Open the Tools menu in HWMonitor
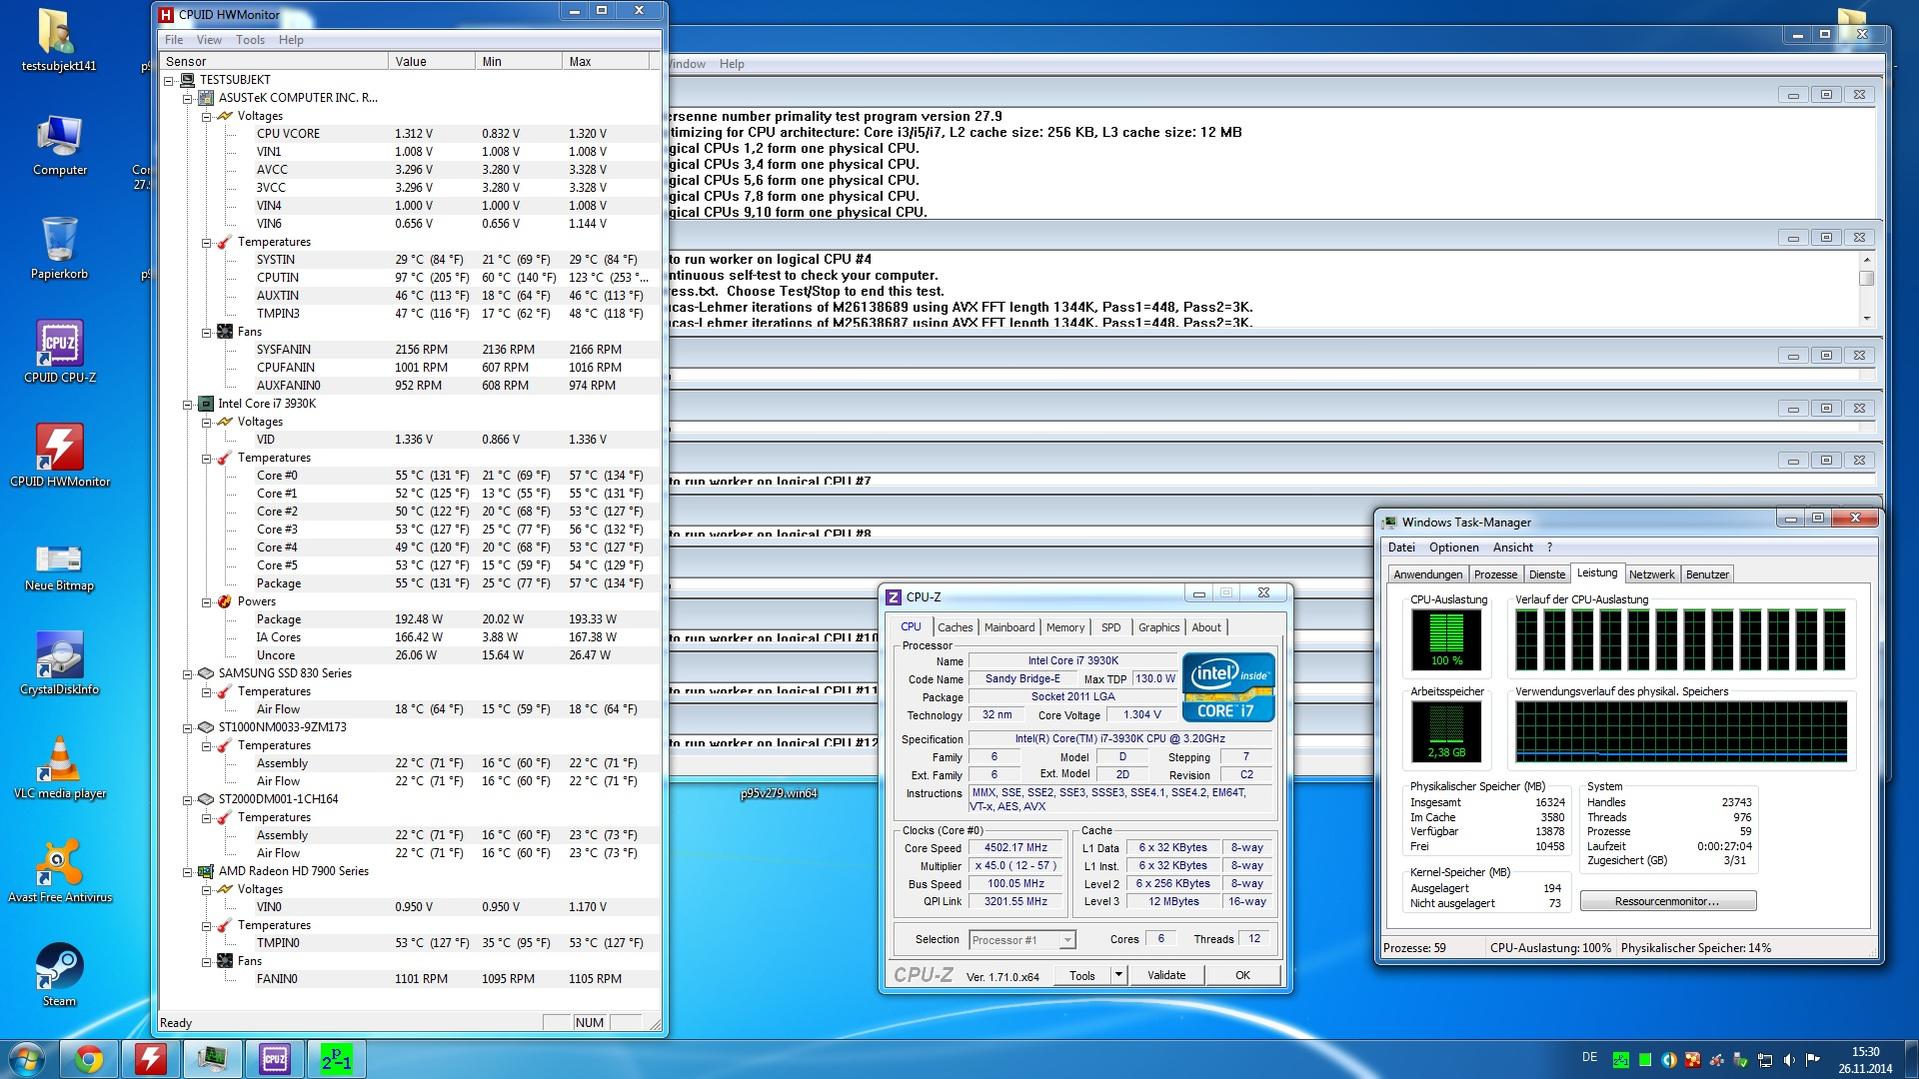 click(250, 40)
